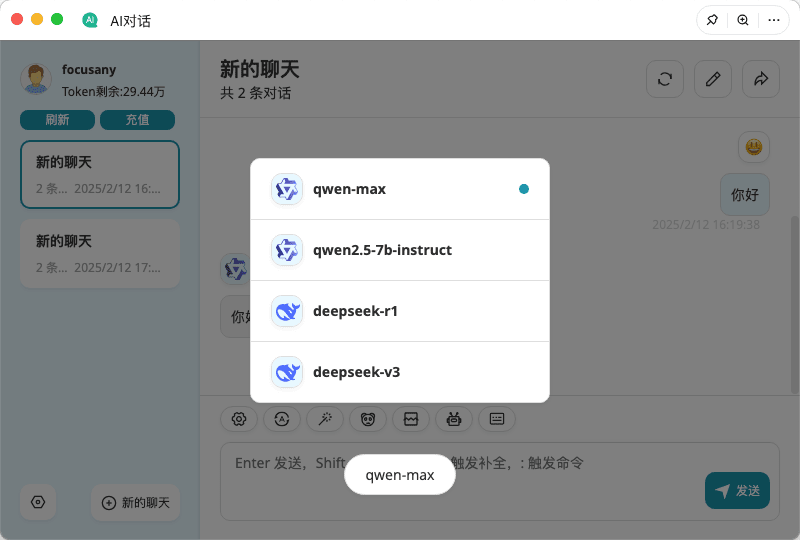Click the focusany username text
Image resolution: width=800 pixels, height=540 pixels.
point(89,69)
